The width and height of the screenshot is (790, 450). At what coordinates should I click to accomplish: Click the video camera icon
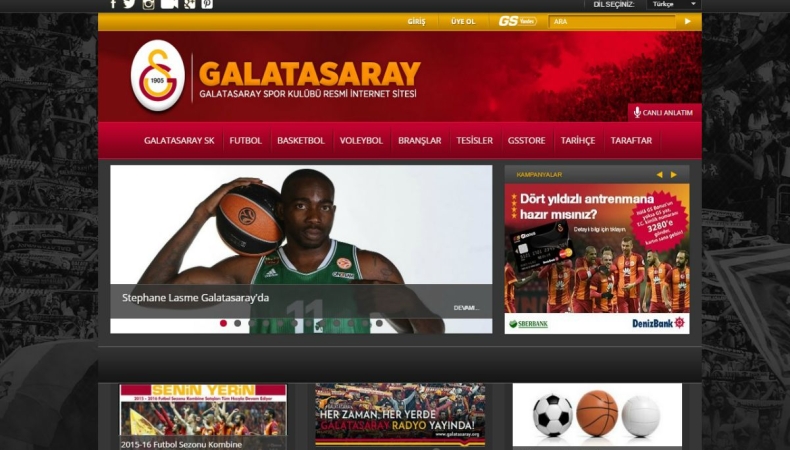(169, 4)
